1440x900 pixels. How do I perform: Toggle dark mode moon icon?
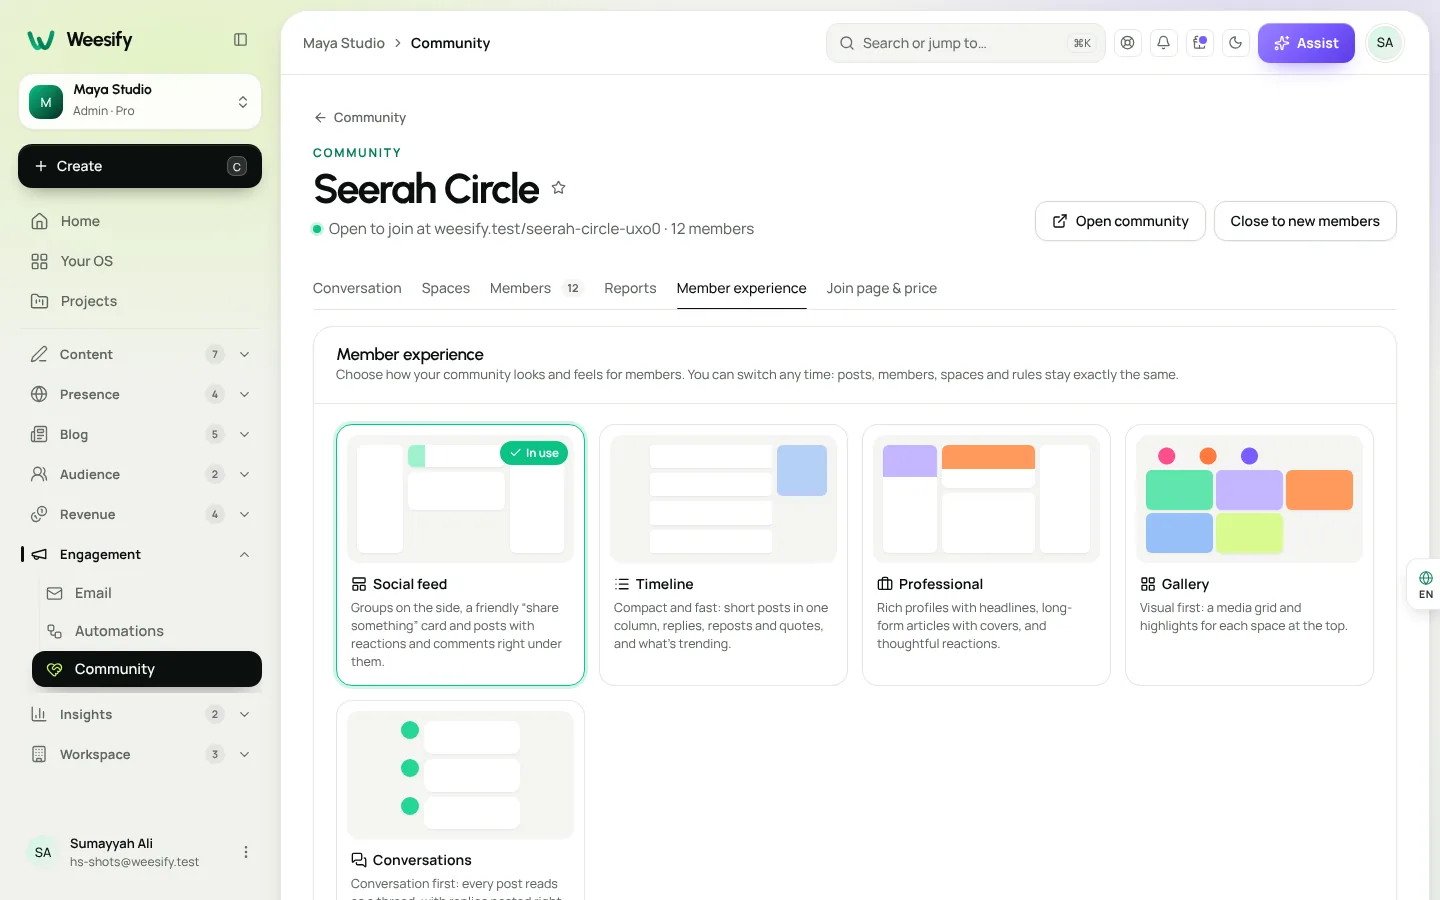(1236, 43)
